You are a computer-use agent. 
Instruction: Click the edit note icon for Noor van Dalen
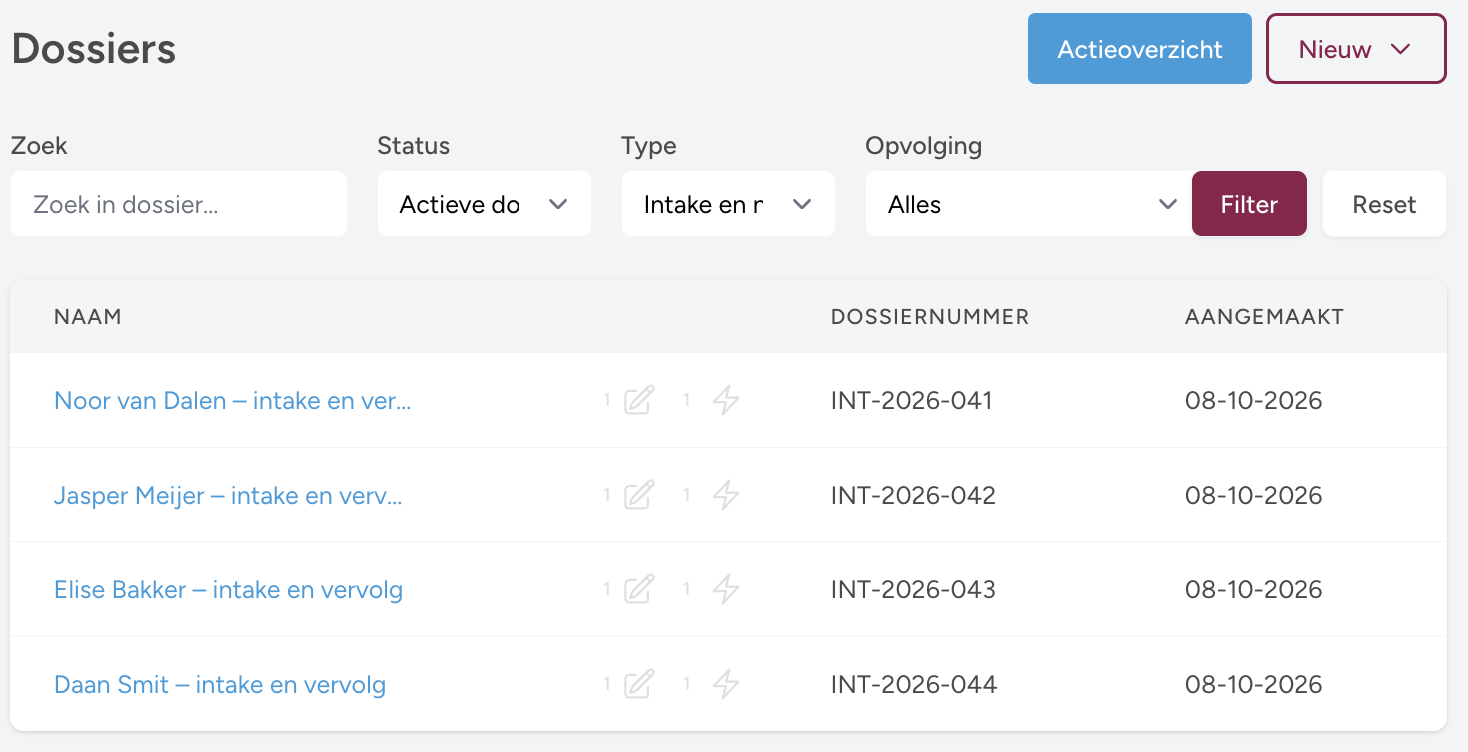coord(639,401)
